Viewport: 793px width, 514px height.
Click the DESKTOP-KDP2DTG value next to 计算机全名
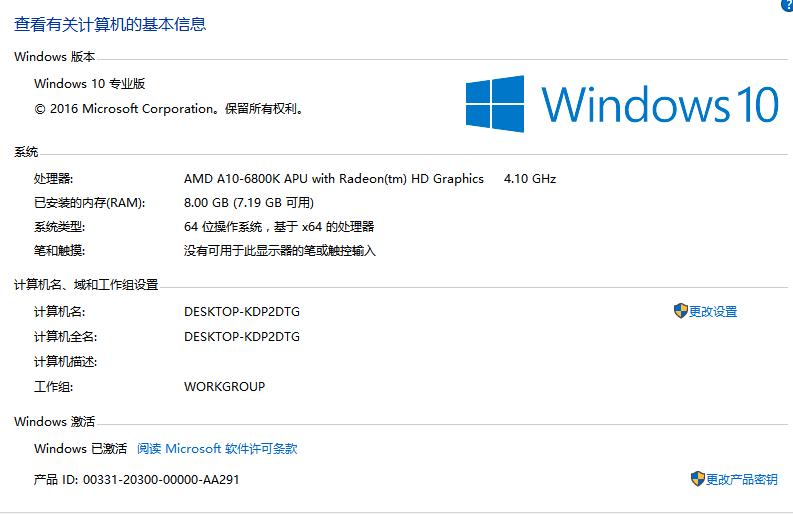pos(242,337)
